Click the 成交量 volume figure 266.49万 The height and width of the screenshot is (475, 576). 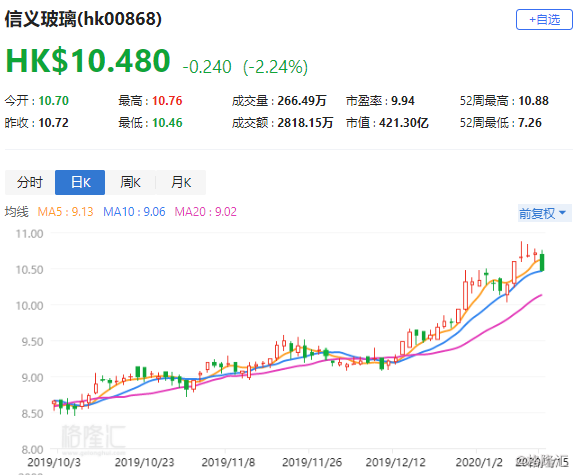pos(302,101)
